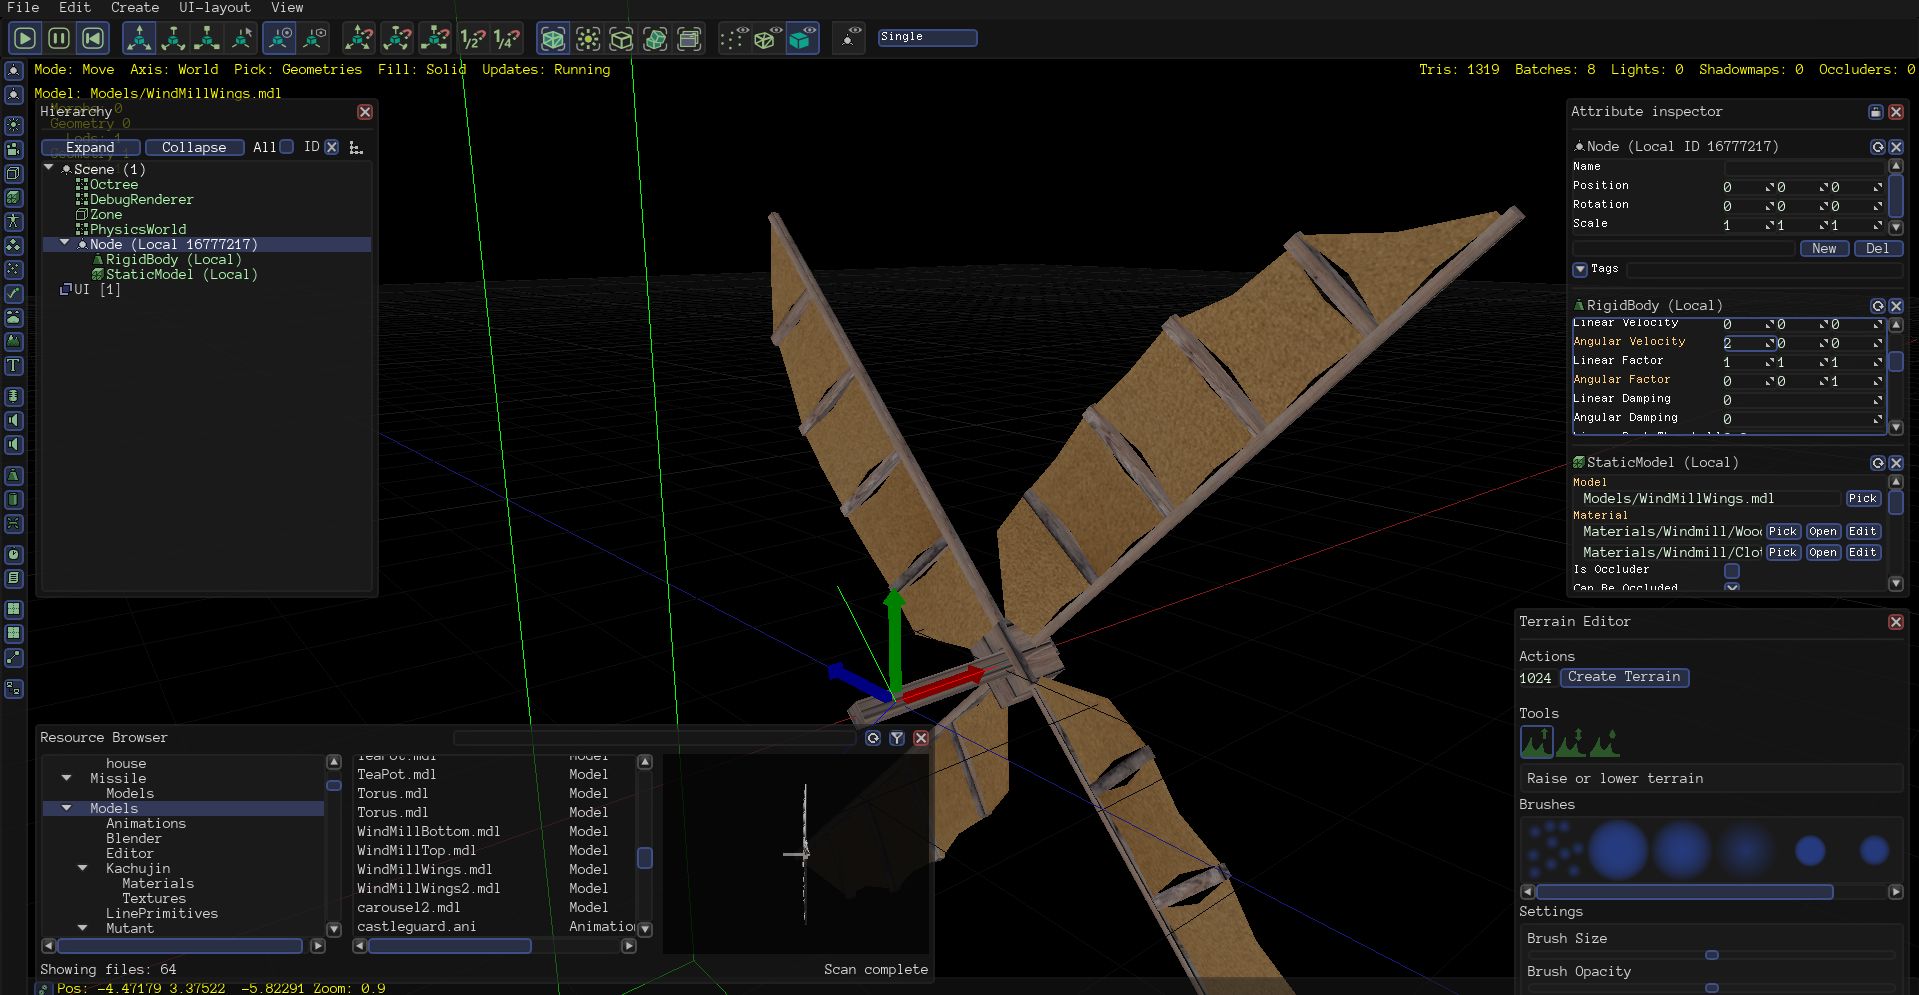Set fill mode to Point icon
Viewport: 1919px width, 995px height.
tap(734, 38)
